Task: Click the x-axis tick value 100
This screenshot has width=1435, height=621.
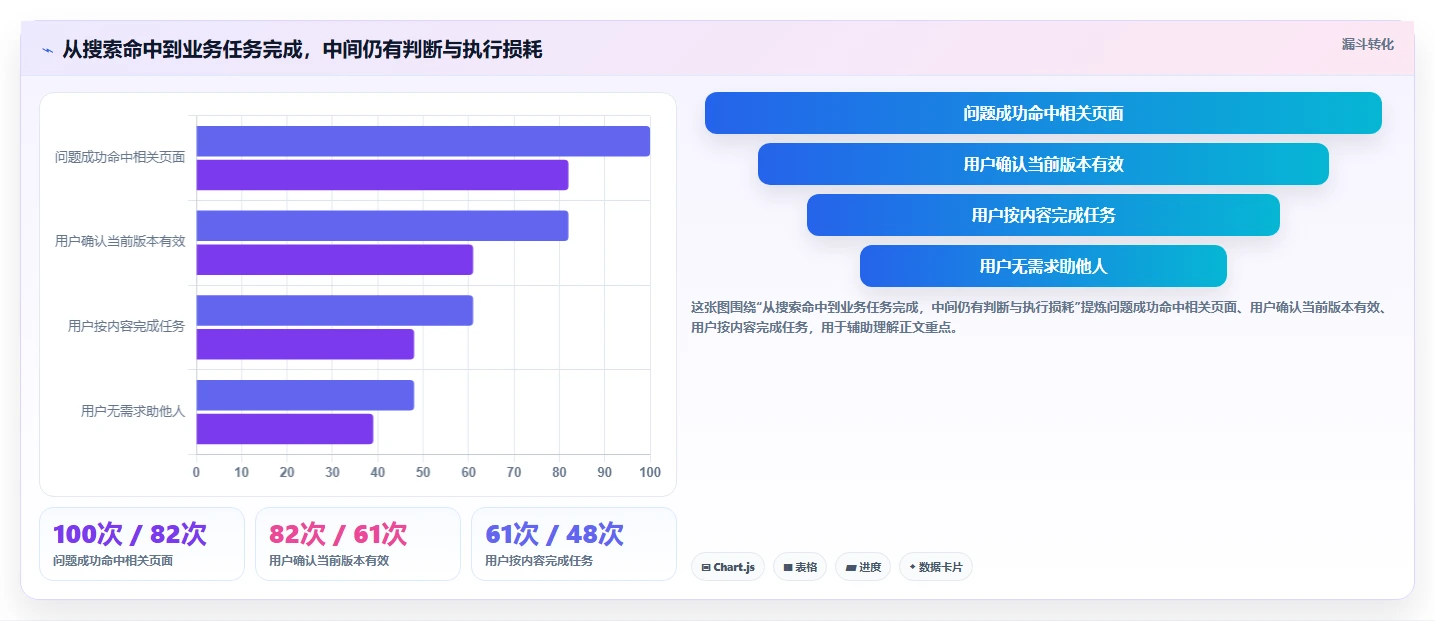Action: (x=650, y=472)
